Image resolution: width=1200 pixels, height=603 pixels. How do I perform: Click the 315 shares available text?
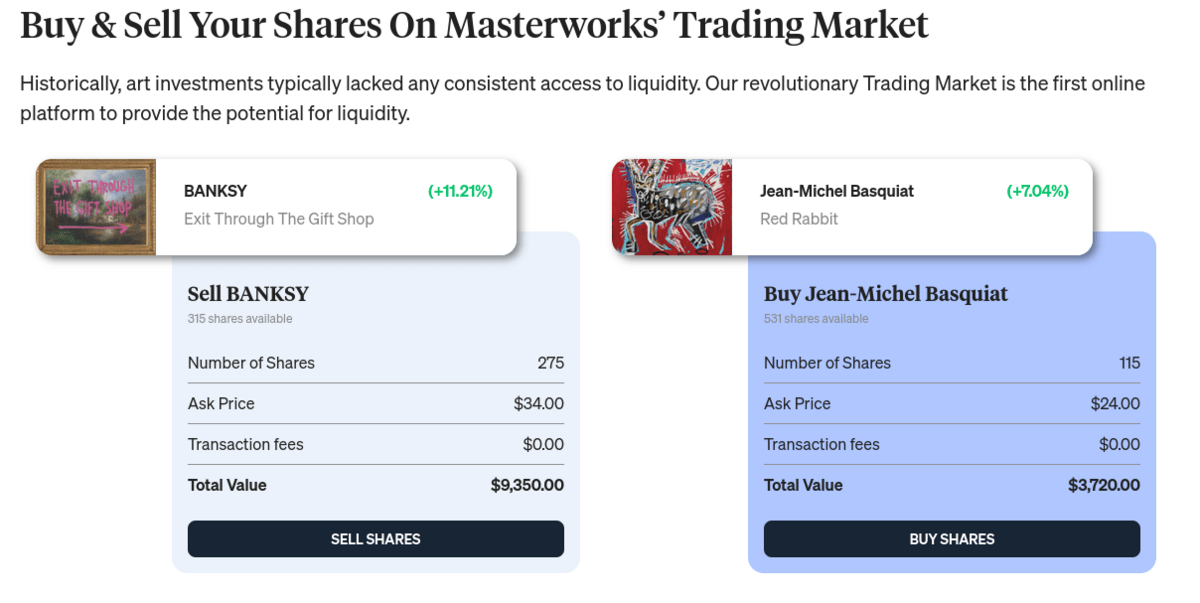coord(240,319)
